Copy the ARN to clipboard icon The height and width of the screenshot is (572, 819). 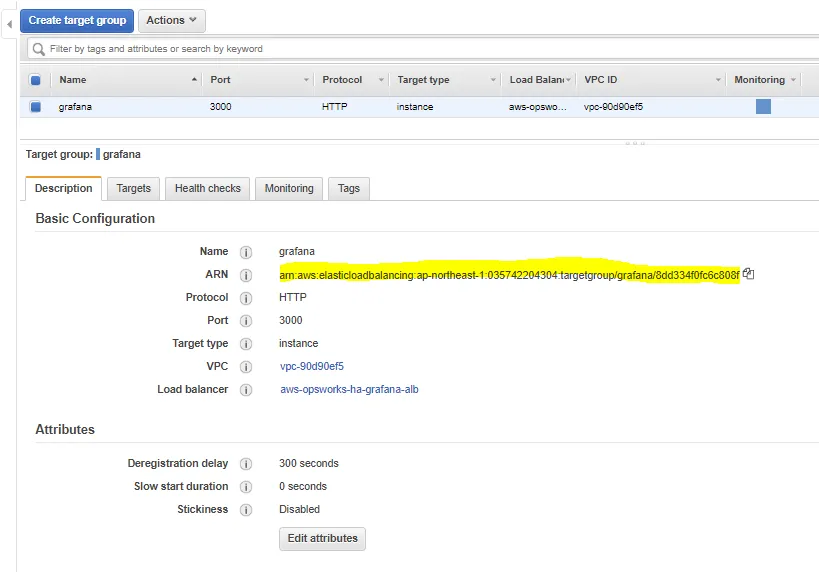click(x=748, y=274)
